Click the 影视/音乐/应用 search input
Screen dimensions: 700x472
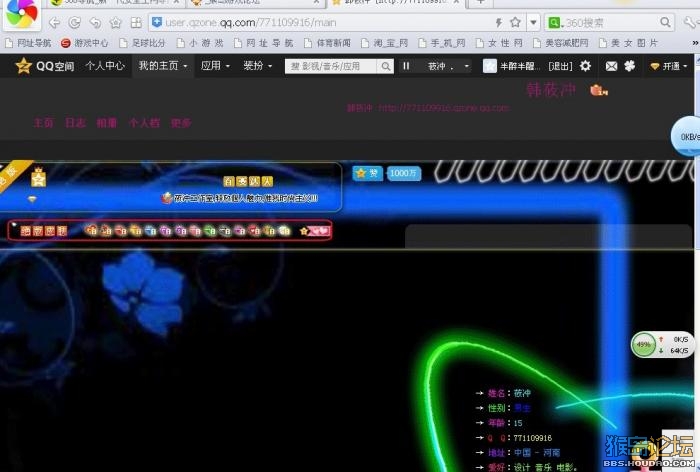pos(331,67)
